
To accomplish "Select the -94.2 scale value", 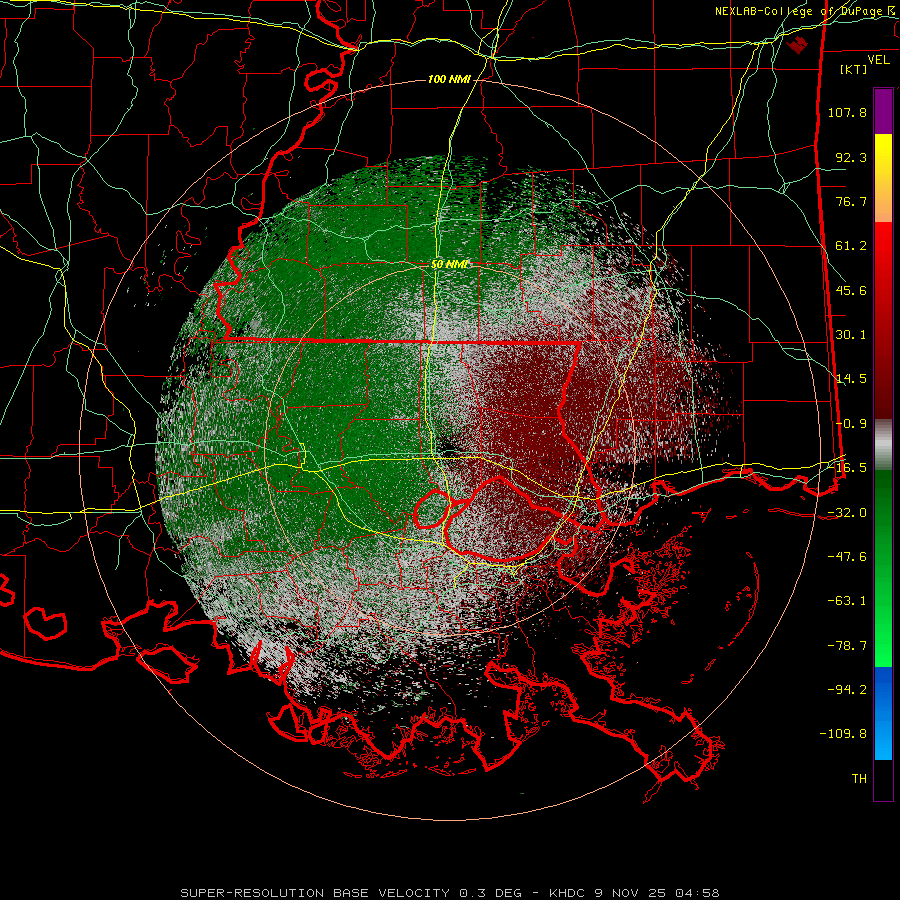I will [847, 690].
